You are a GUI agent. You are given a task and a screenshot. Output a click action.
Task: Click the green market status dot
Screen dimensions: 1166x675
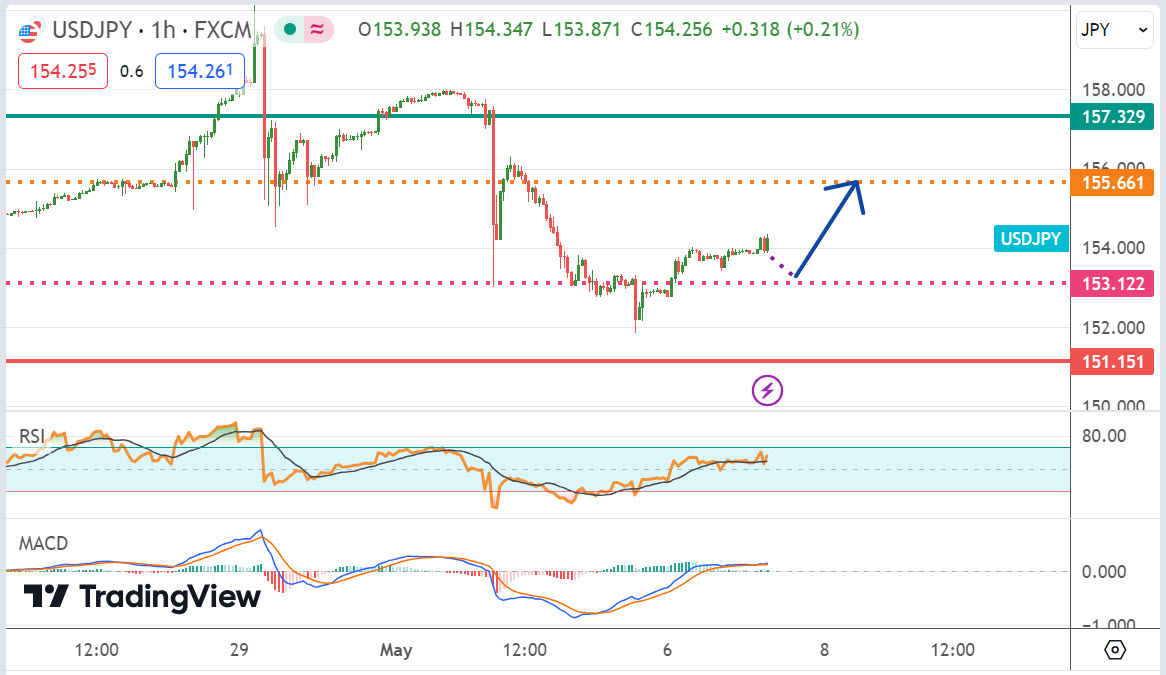(x=289, y=30)
